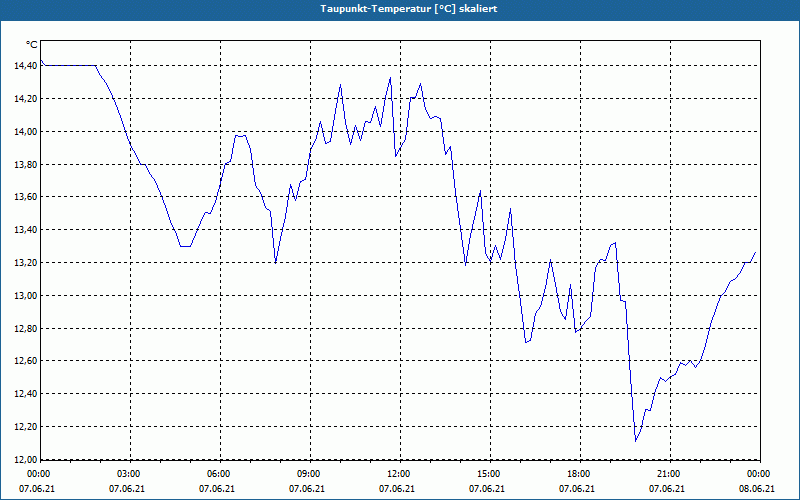800x500 pixels.
Task: Click the °C unit label on y-axis
Action: click(31, 45)
